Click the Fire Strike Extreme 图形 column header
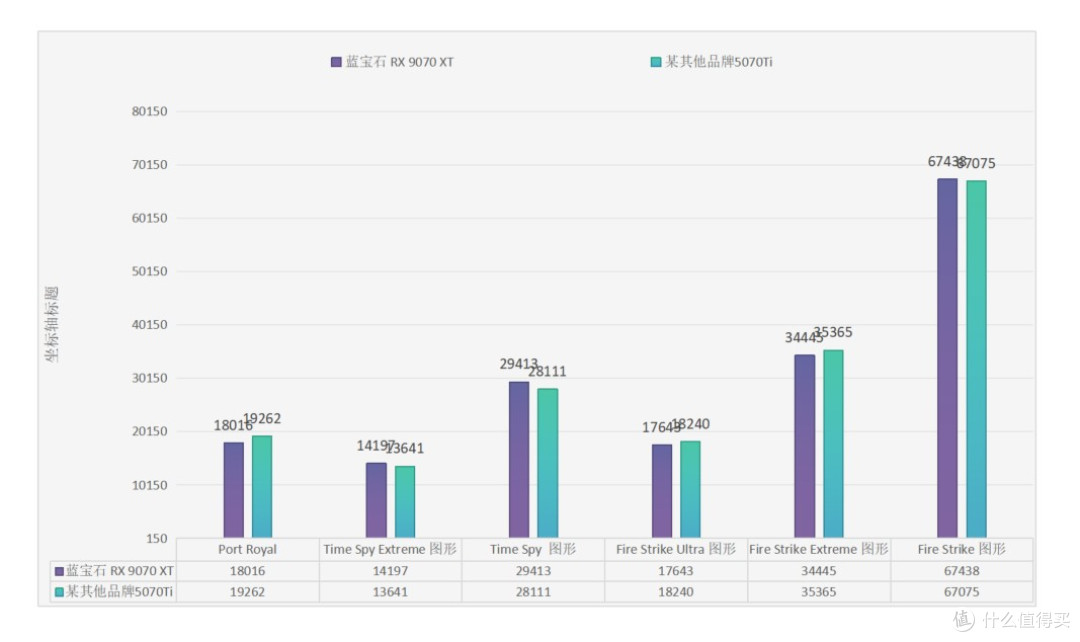Viewport: 1080px width, 642px height. (x=818, y=550)
